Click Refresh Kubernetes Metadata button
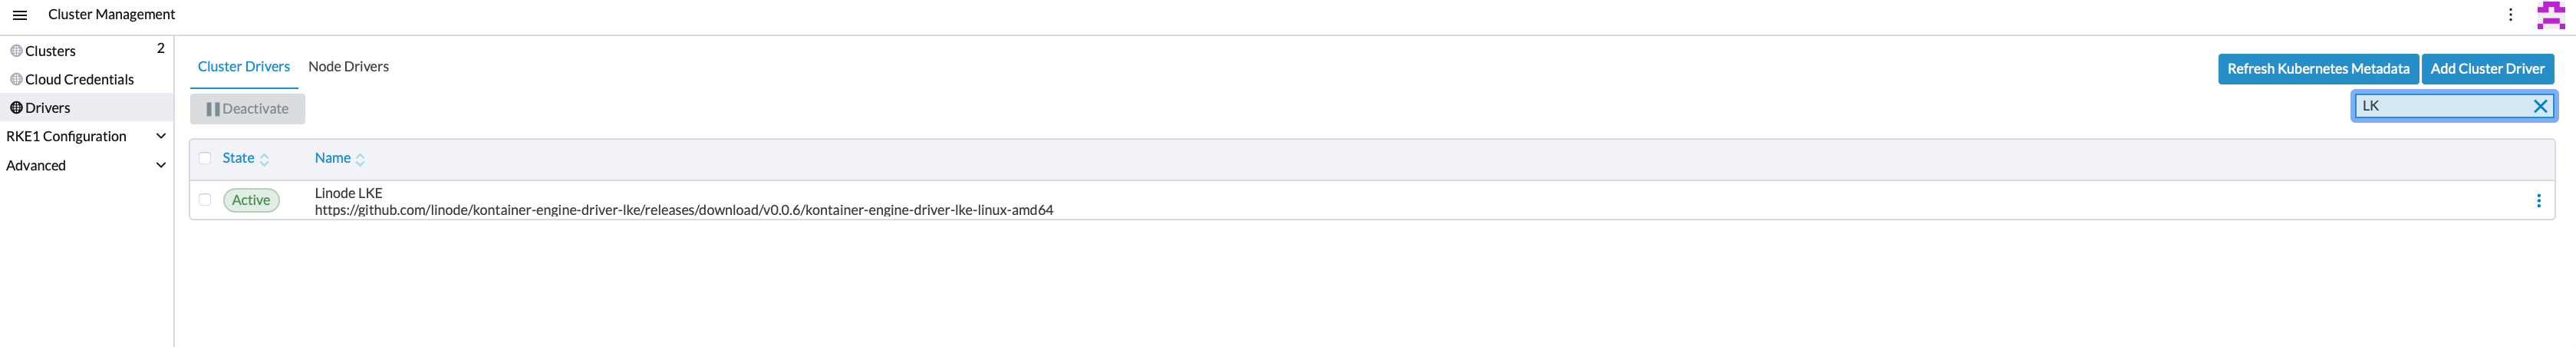2576x347 pixels. pos(2317,69)
